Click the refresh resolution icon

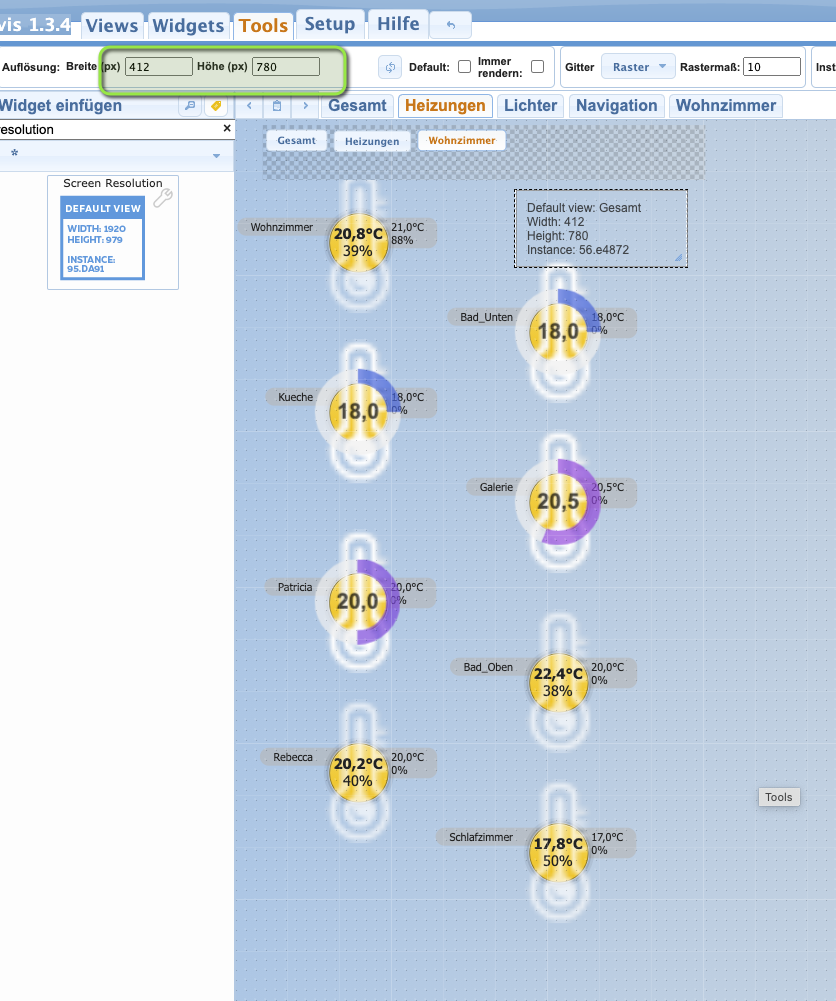coord(390,66)
